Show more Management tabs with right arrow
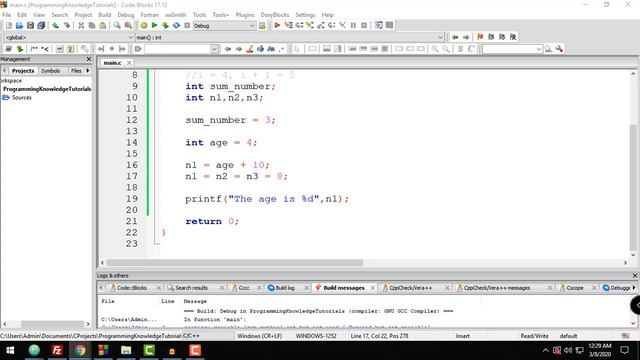 point(88,71)
